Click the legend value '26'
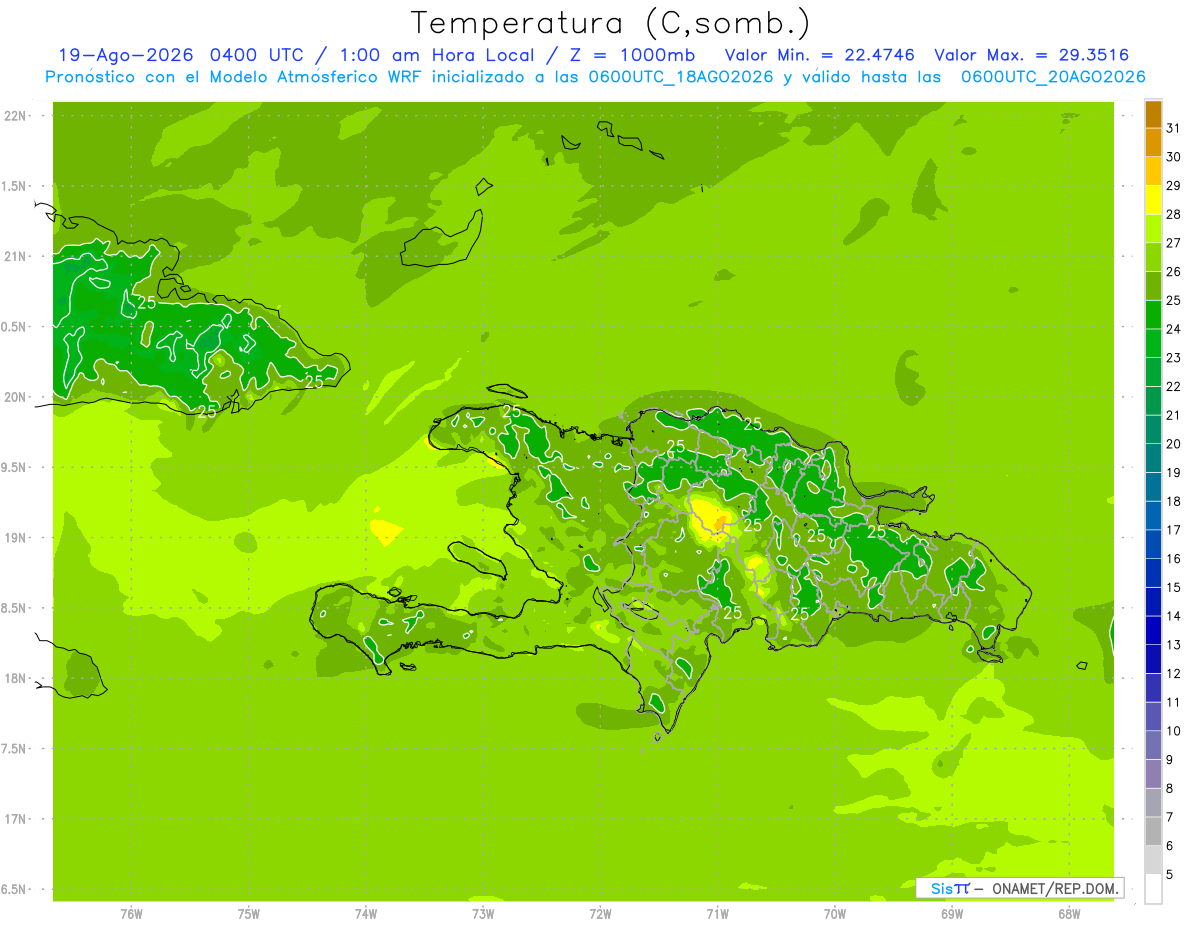 [x=1174, y=271]
